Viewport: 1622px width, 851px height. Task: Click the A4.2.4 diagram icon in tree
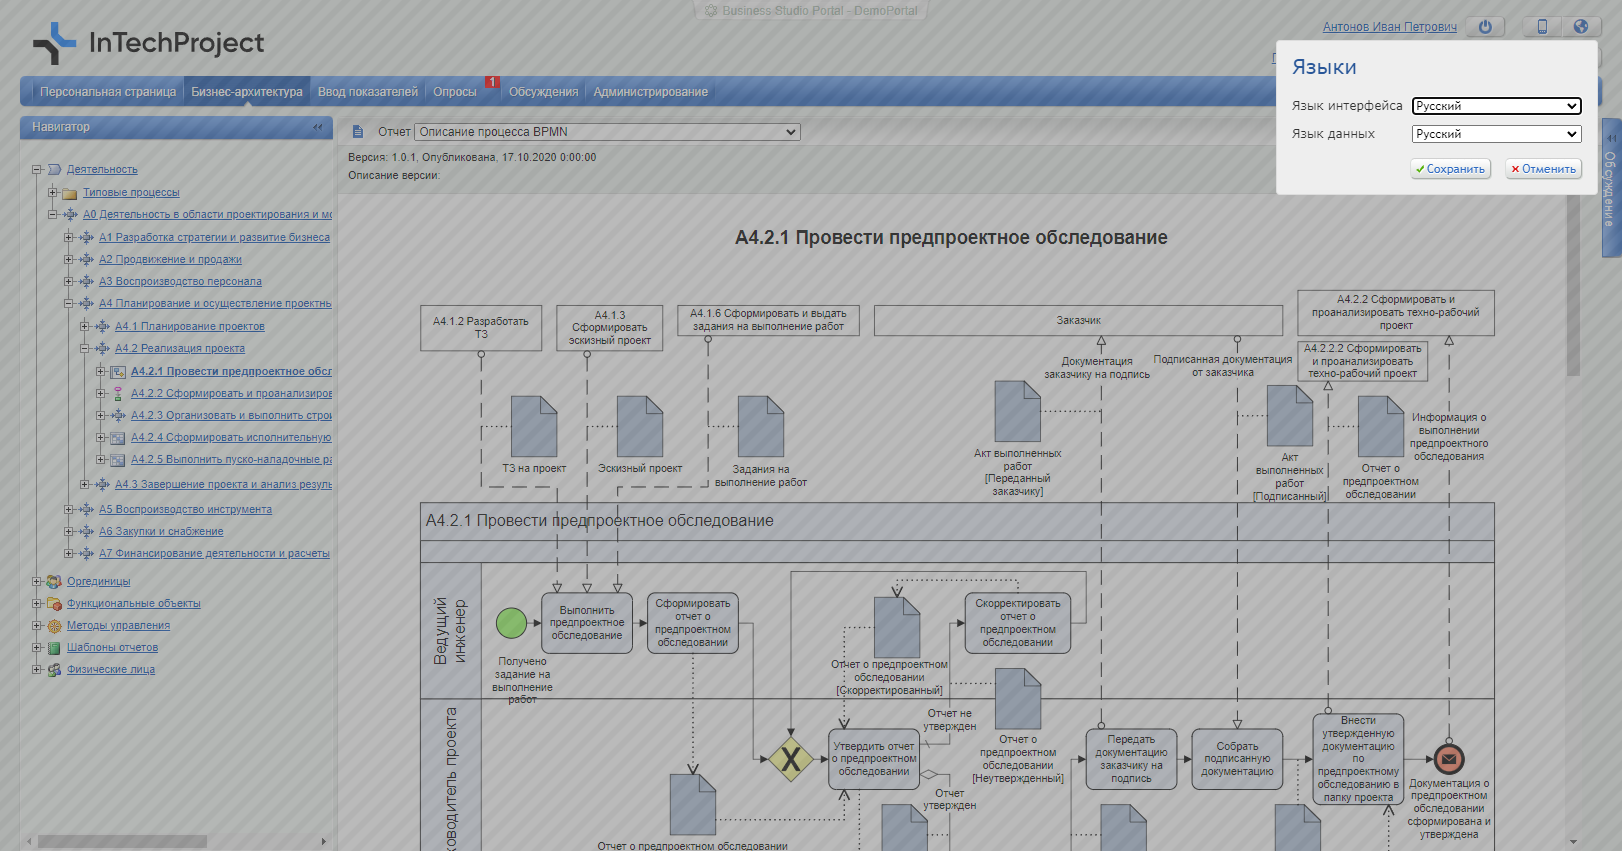pos(118,438)
